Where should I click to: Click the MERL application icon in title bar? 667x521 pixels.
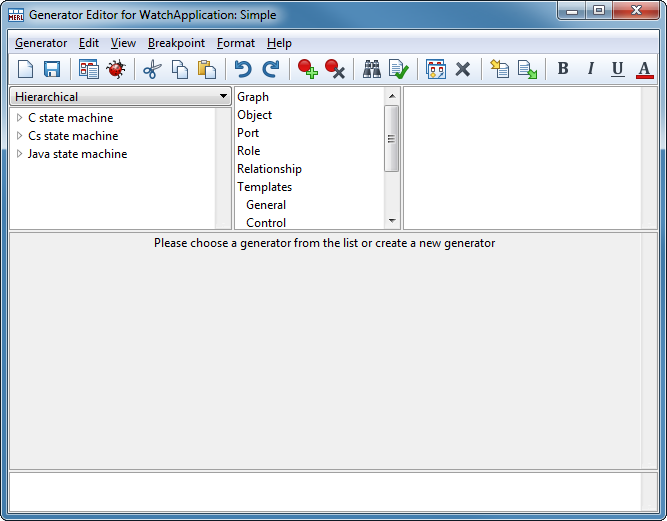pyautogui.click(x=16, y=14)
